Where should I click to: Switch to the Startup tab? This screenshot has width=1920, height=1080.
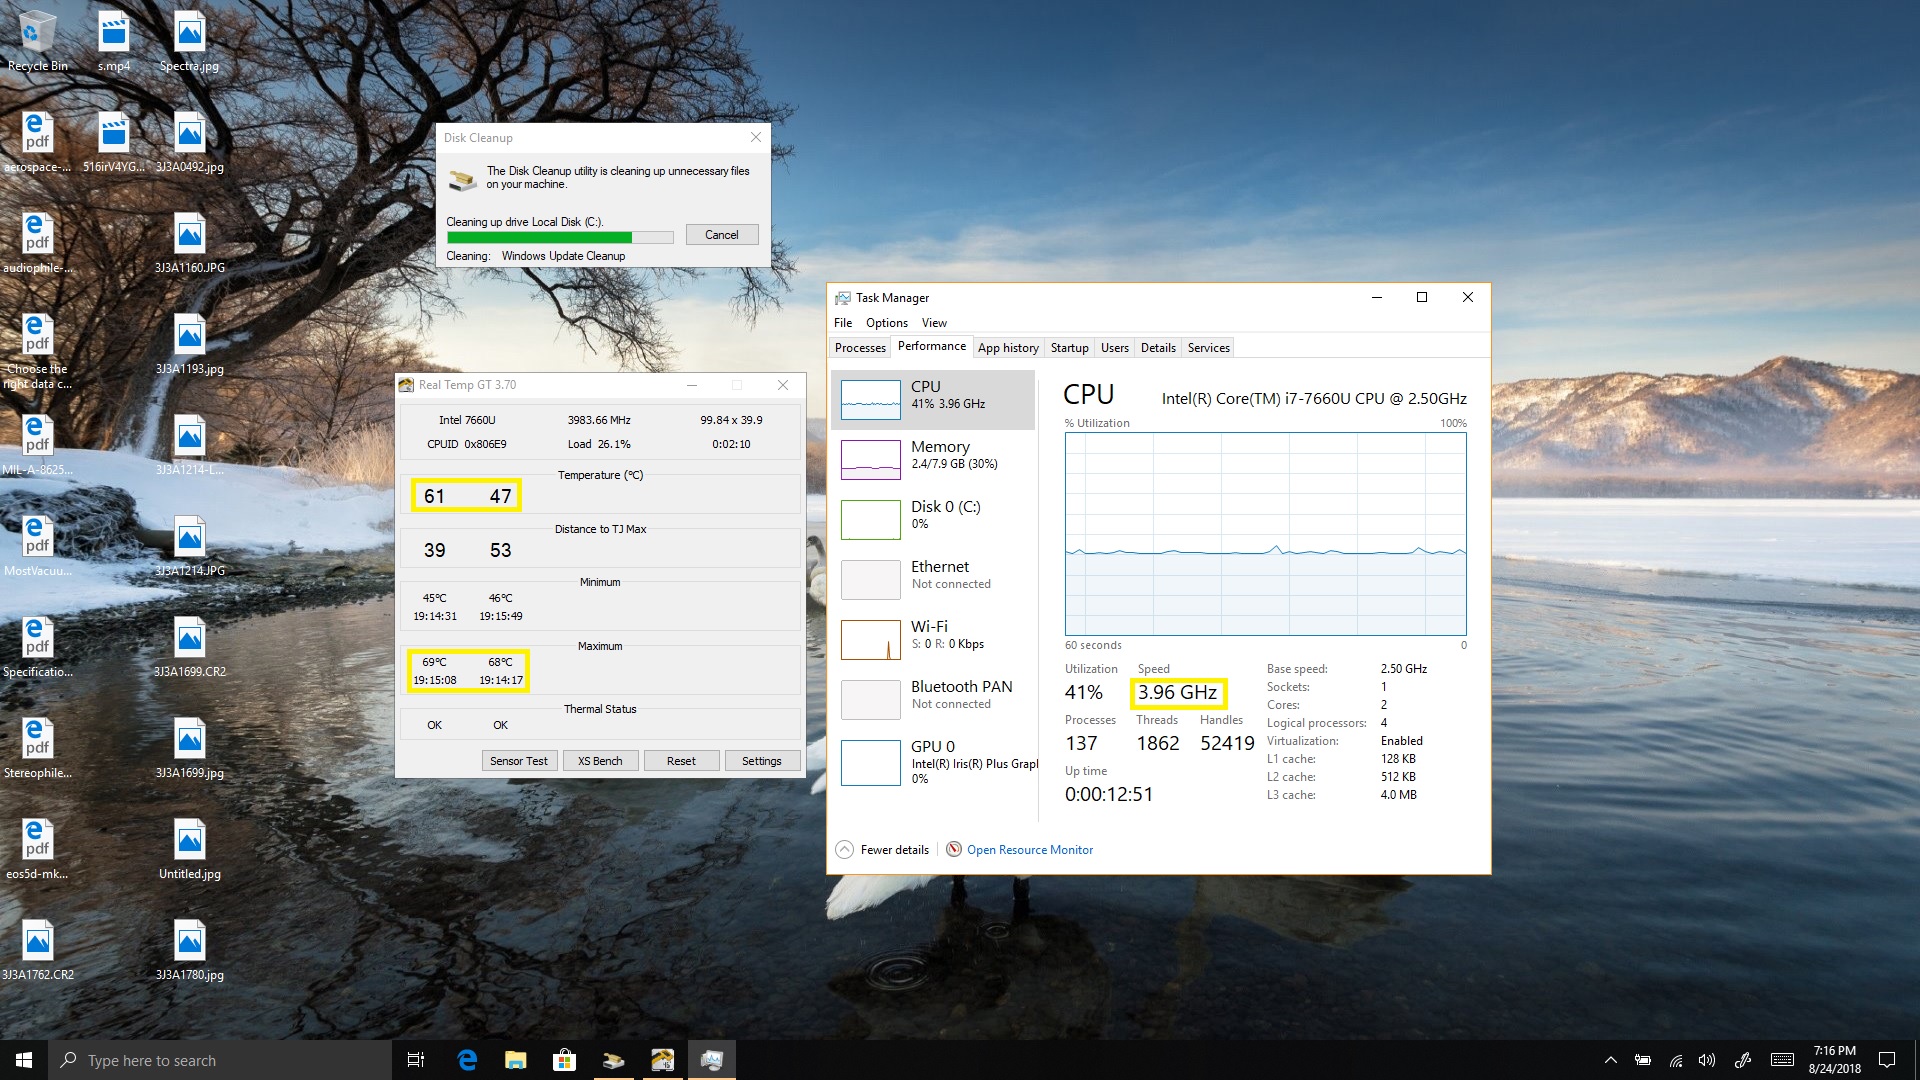[1069, 348]
